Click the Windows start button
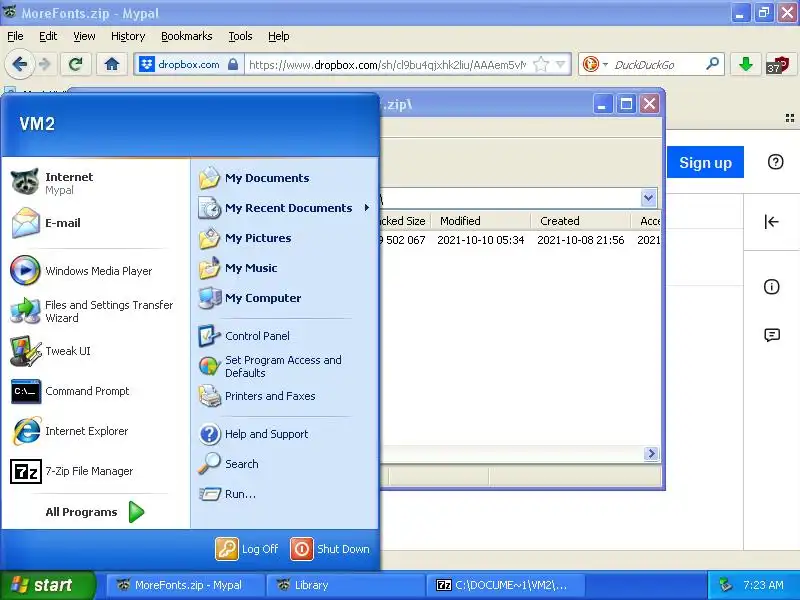Viewport: 800px width, 600px height. pos(47,585)
